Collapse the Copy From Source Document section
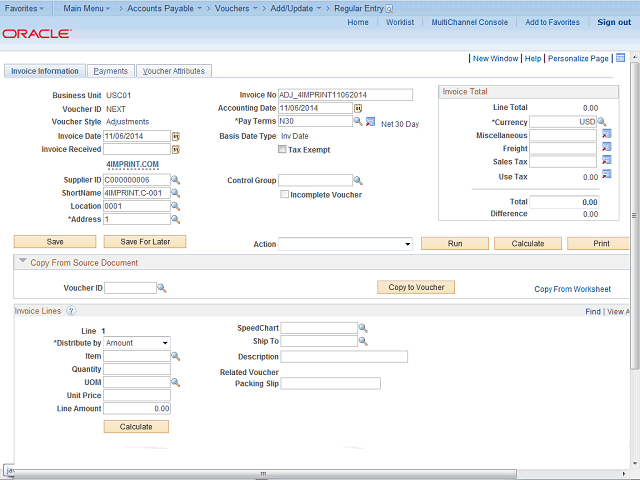Image resolution: width=640 pixels, height=480 pixels. click(22, 263)
